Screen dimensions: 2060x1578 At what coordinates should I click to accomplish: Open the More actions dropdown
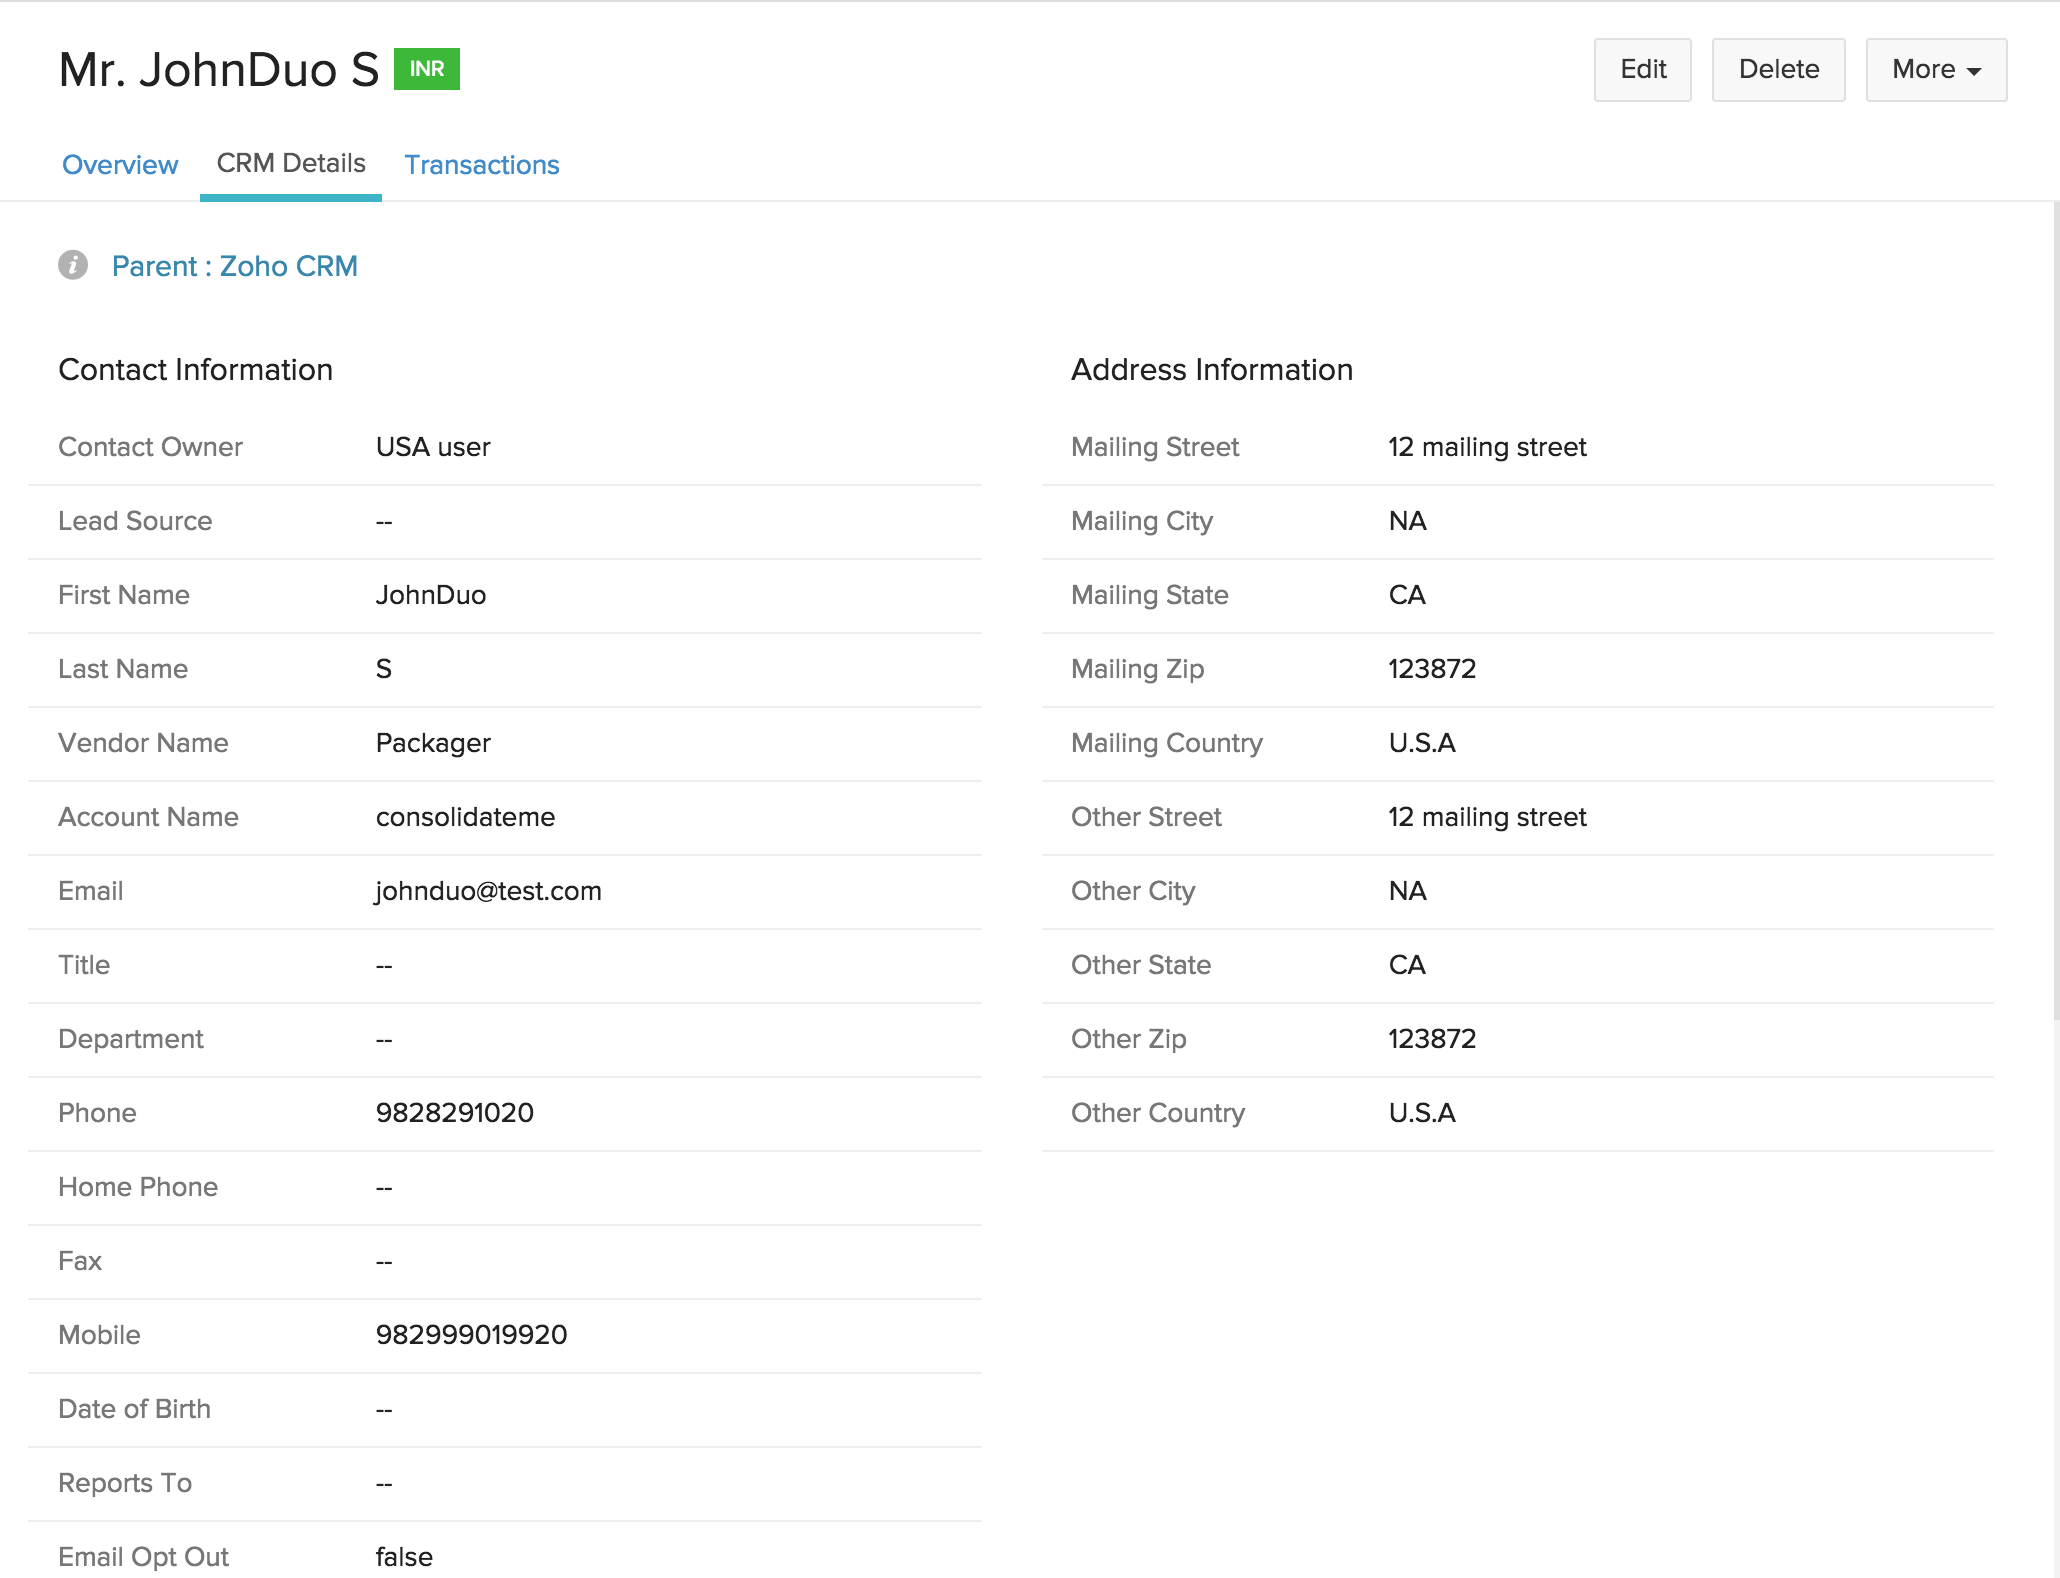1934,69
